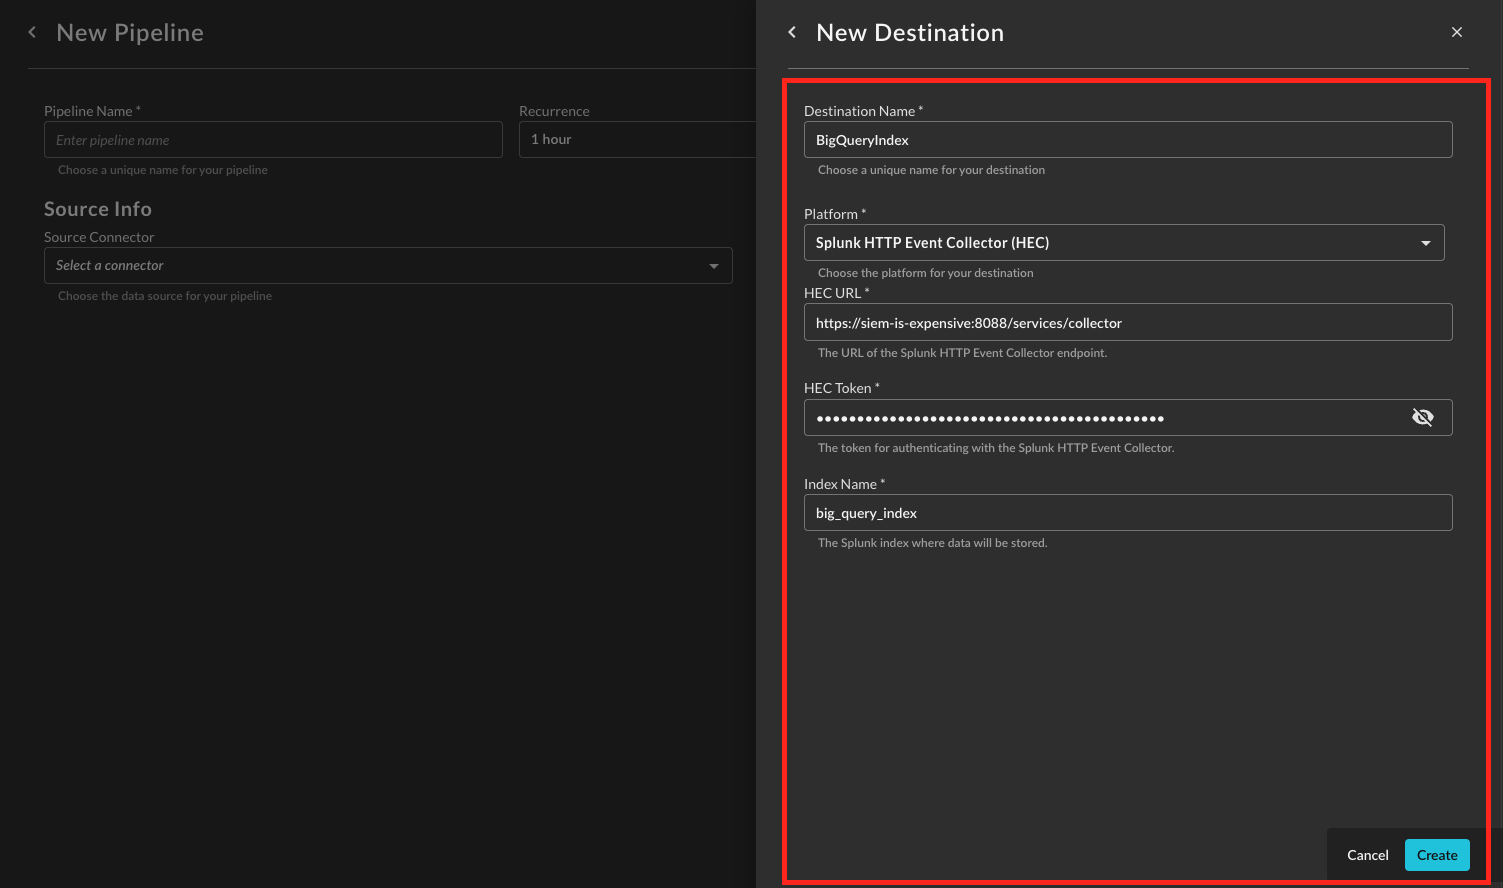This screenshot has width=1503, height=888.
Task: Click the Cancel button
Action: pos(1367,855)
